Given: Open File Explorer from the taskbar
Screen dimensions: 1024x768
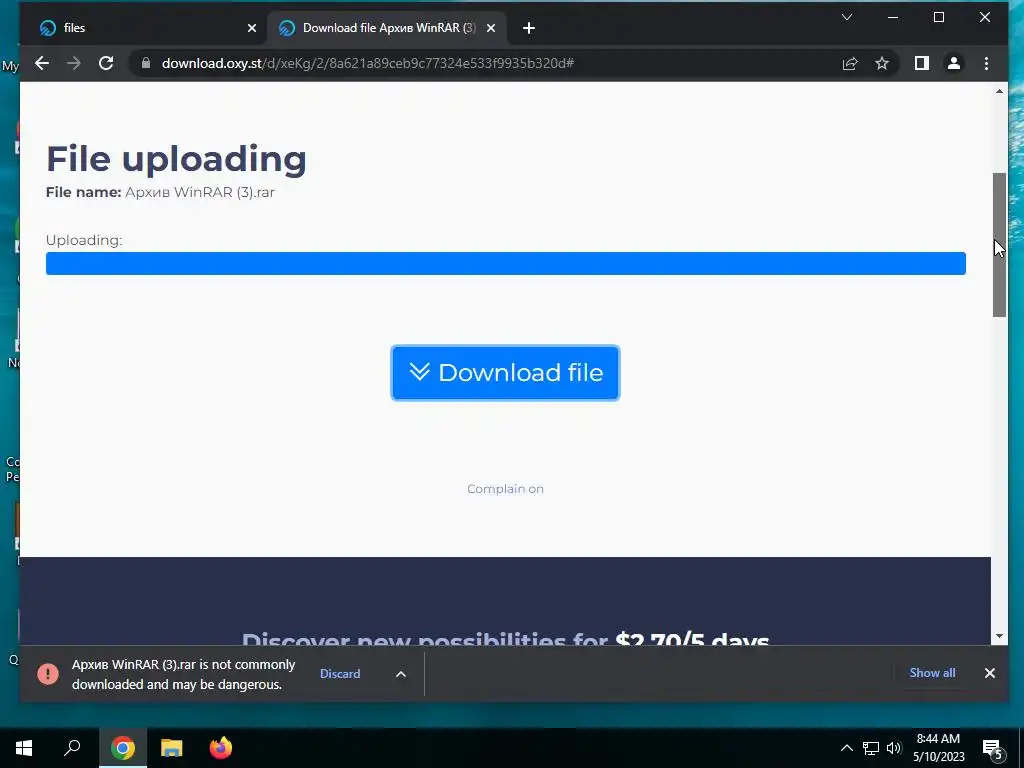Looking at the screenshot, I should [172, 748].
